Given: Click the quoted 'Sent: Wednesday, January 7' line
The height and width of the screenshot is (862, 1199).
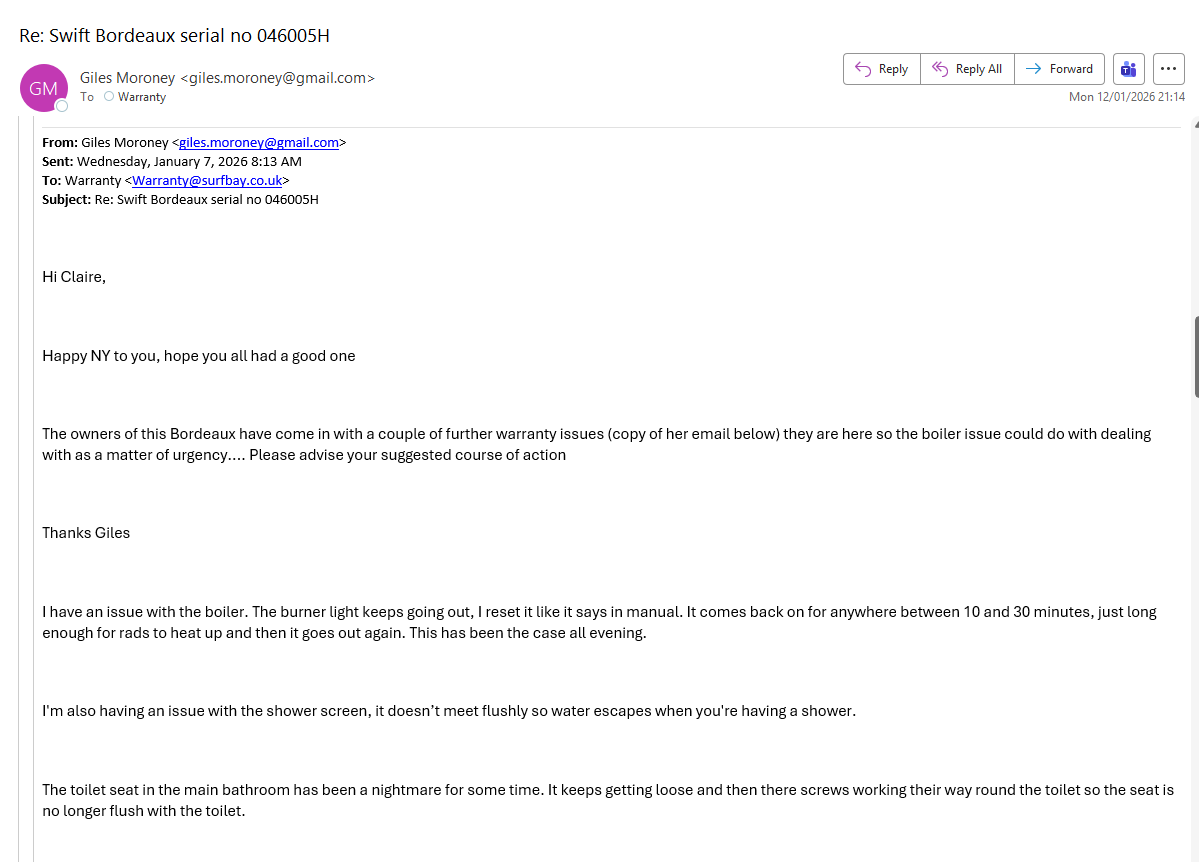Looking at the screenshot, I should 172,161.
